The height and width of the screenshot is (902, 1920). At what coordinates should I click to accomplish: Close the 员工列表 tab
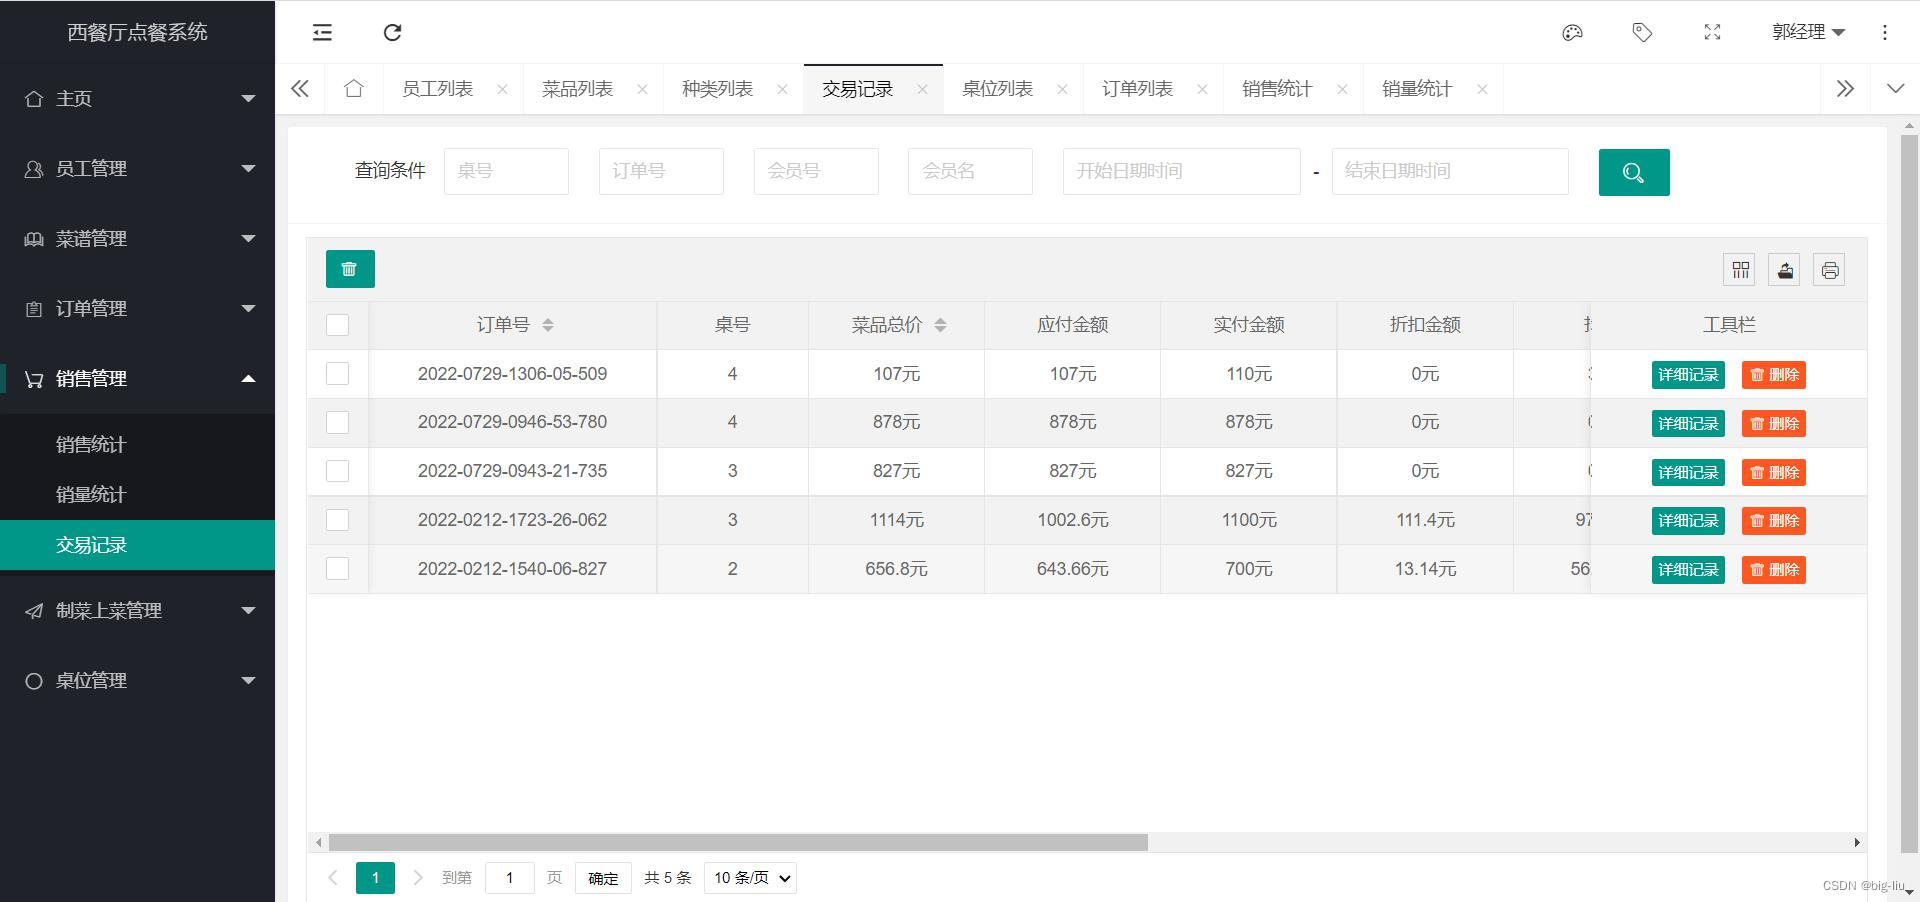point(502,89)
